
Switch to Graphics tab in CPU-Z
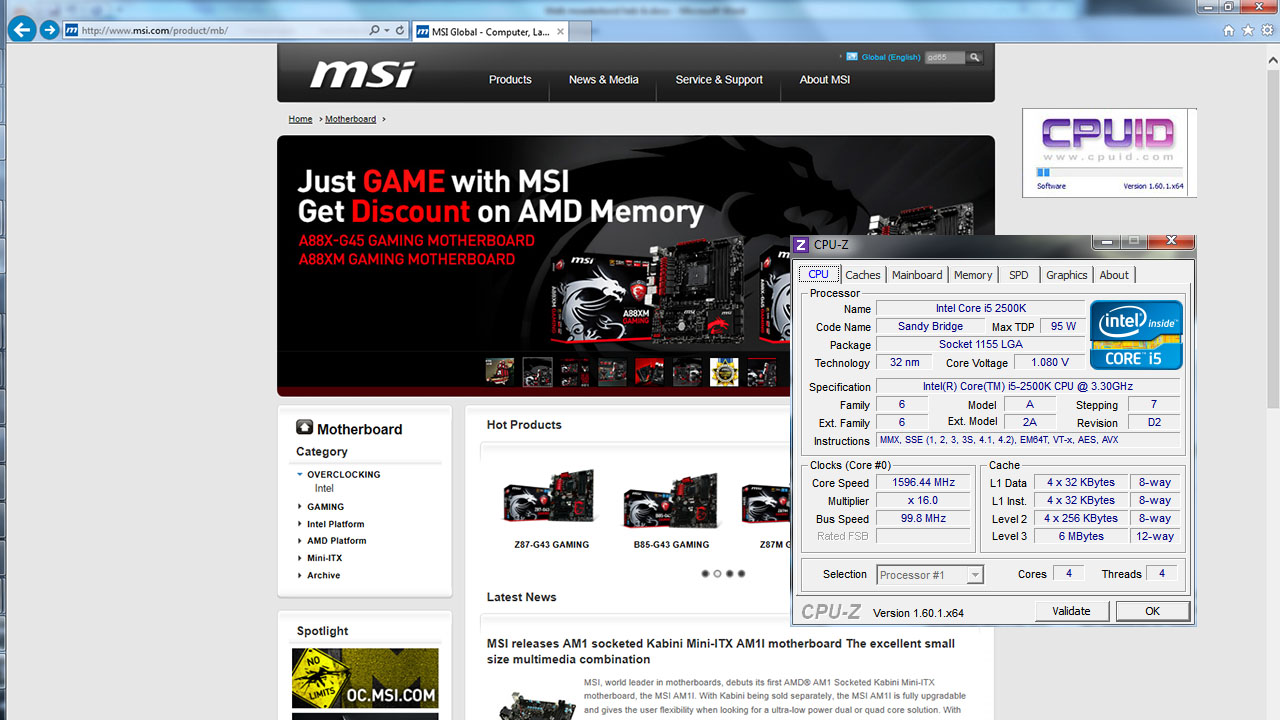[x=1067, y=275]
